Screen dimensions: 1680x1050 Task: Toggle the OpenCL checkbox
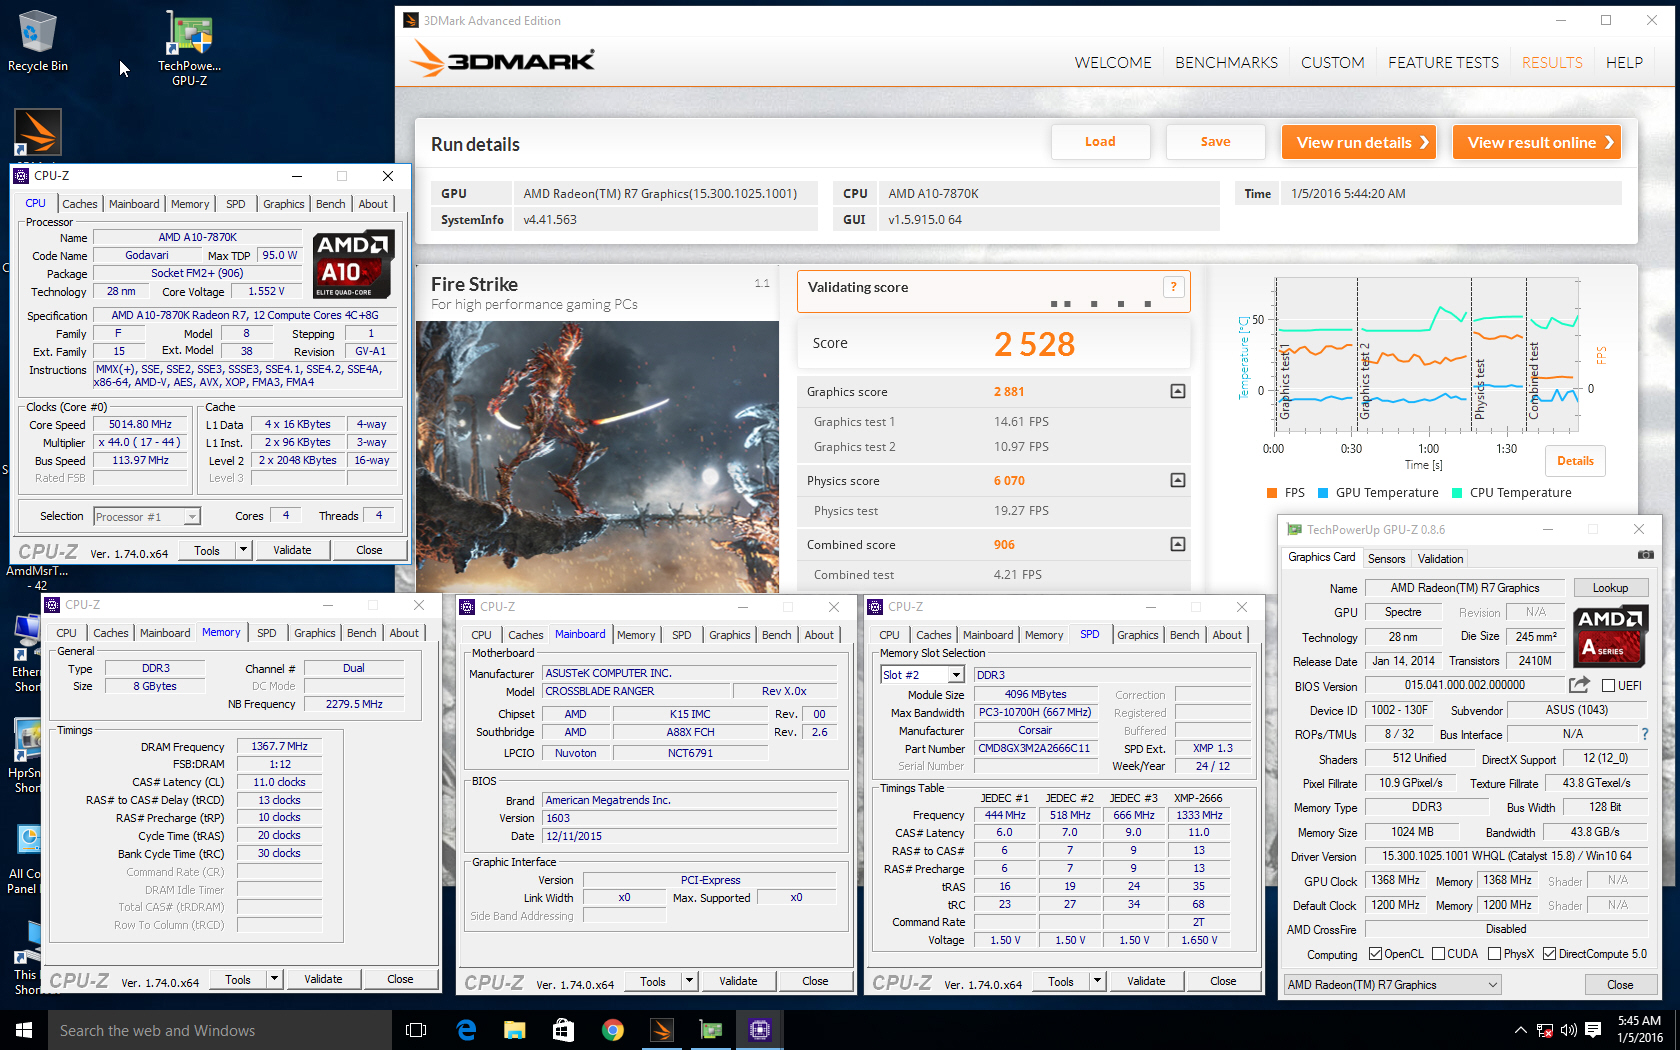(x=1375, y=954)
